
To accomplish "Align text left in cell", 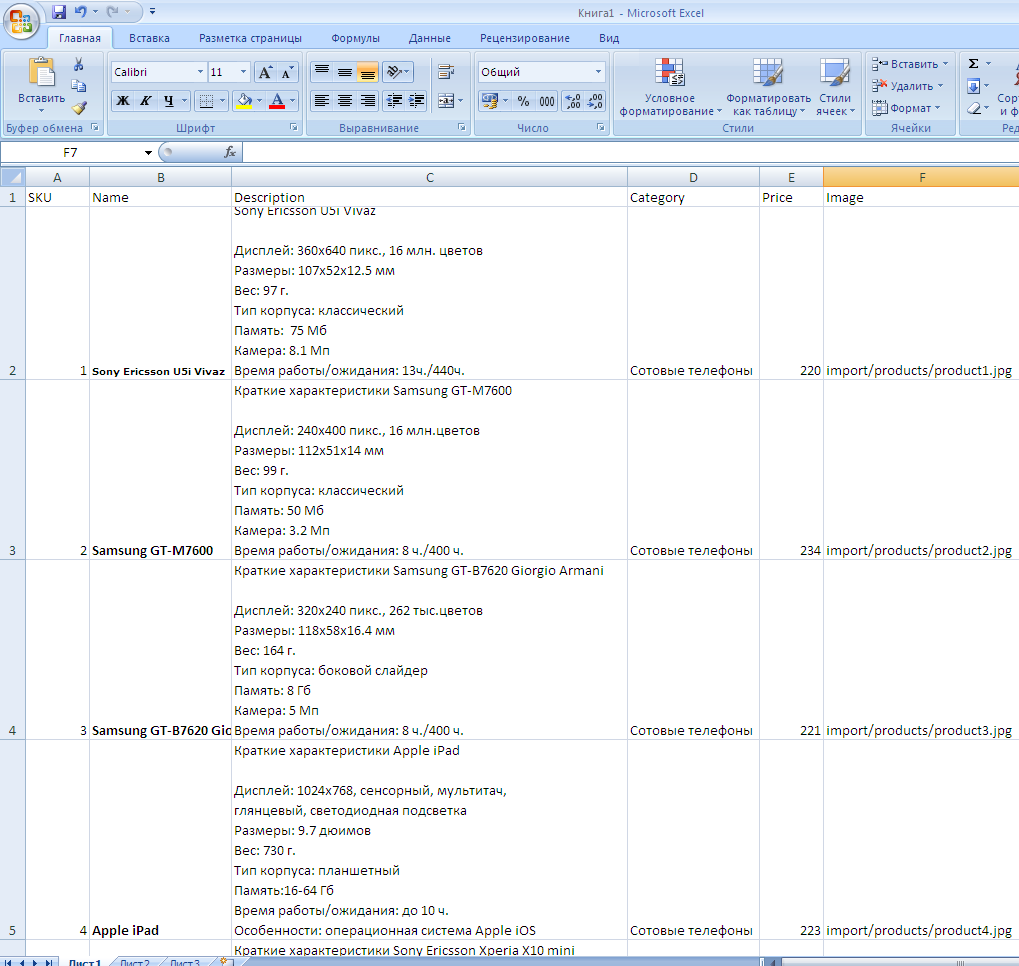I will click(322, 101).
